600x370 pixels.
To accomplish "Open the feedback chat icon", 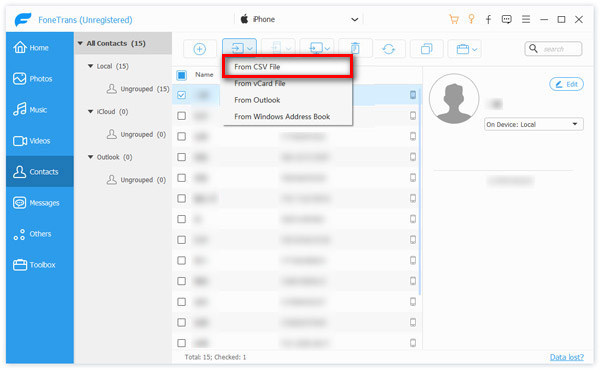I will coord(507,20).
